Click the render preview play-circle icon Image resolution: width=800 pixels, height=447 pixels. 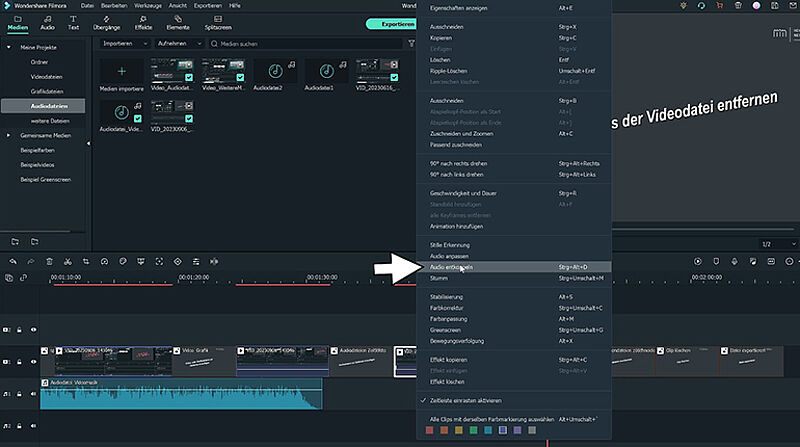[x=697, y=261]
